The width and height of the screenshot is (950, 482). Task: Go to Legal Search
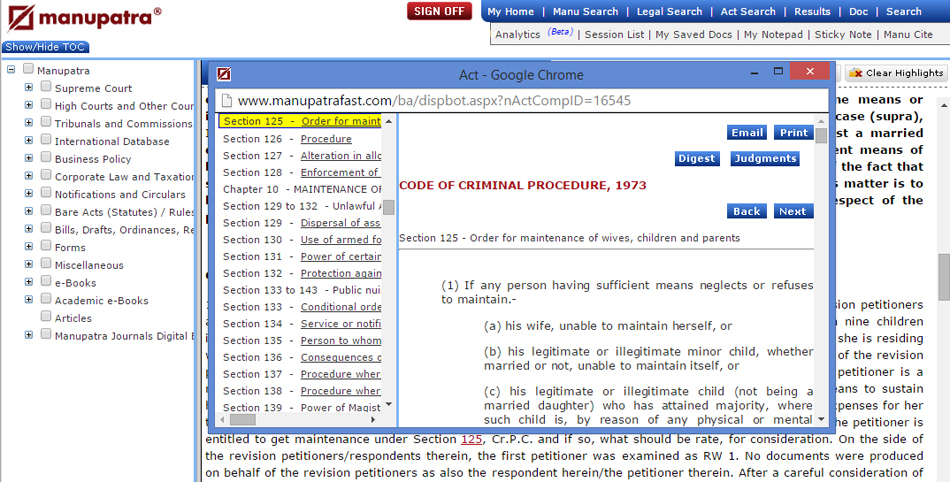[669, 12]
